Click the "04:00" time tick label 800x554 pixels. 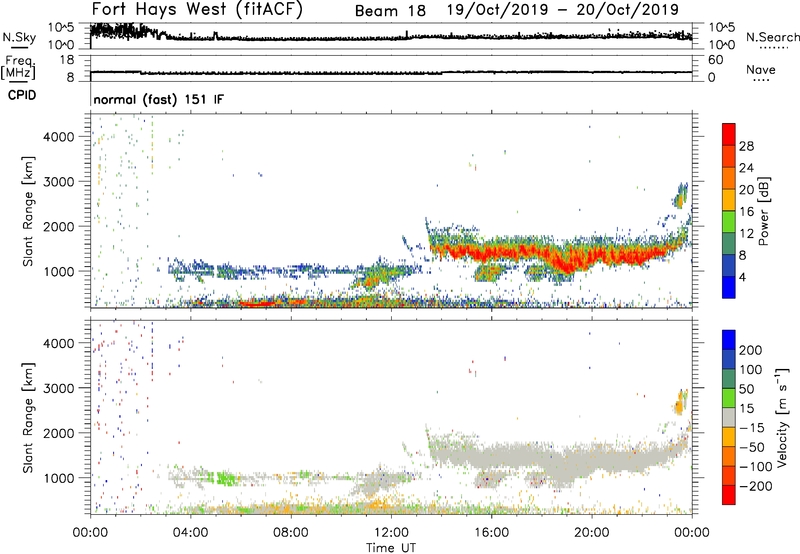(190, 533)
